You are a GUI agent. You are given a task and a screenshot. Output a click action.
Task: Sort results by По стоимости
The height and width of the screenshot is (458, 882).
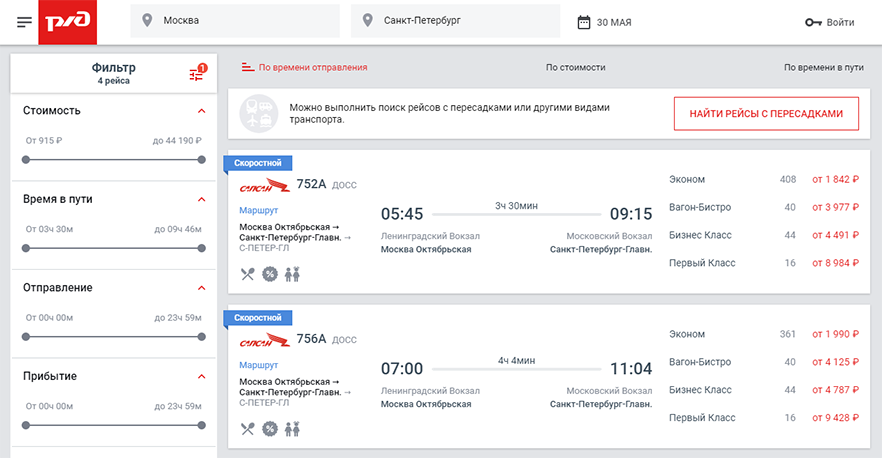(x=575, y=68)
